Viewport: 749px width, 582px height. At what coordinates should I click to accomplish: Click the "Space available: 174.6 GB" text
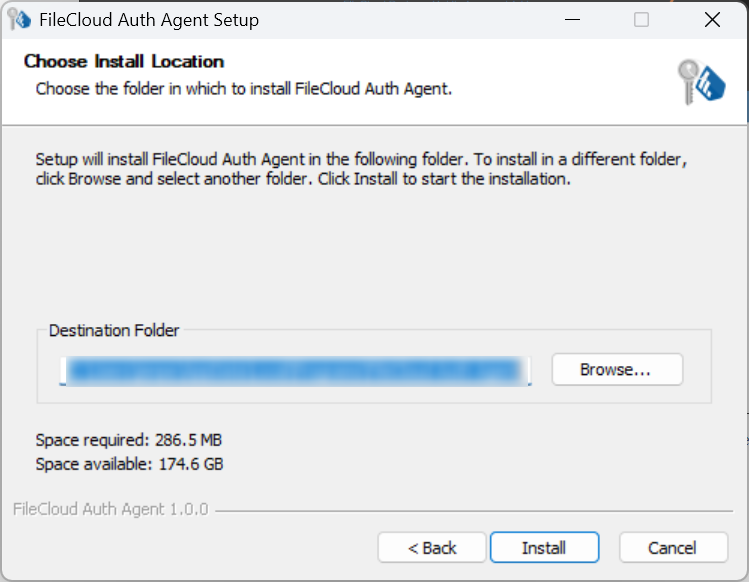(129, 464)
